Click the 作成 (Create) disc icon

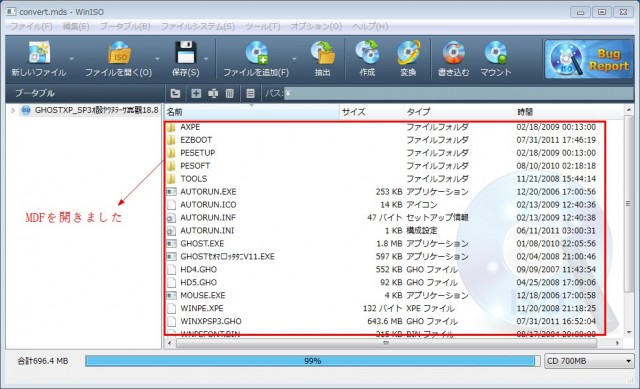pos(367,52)
